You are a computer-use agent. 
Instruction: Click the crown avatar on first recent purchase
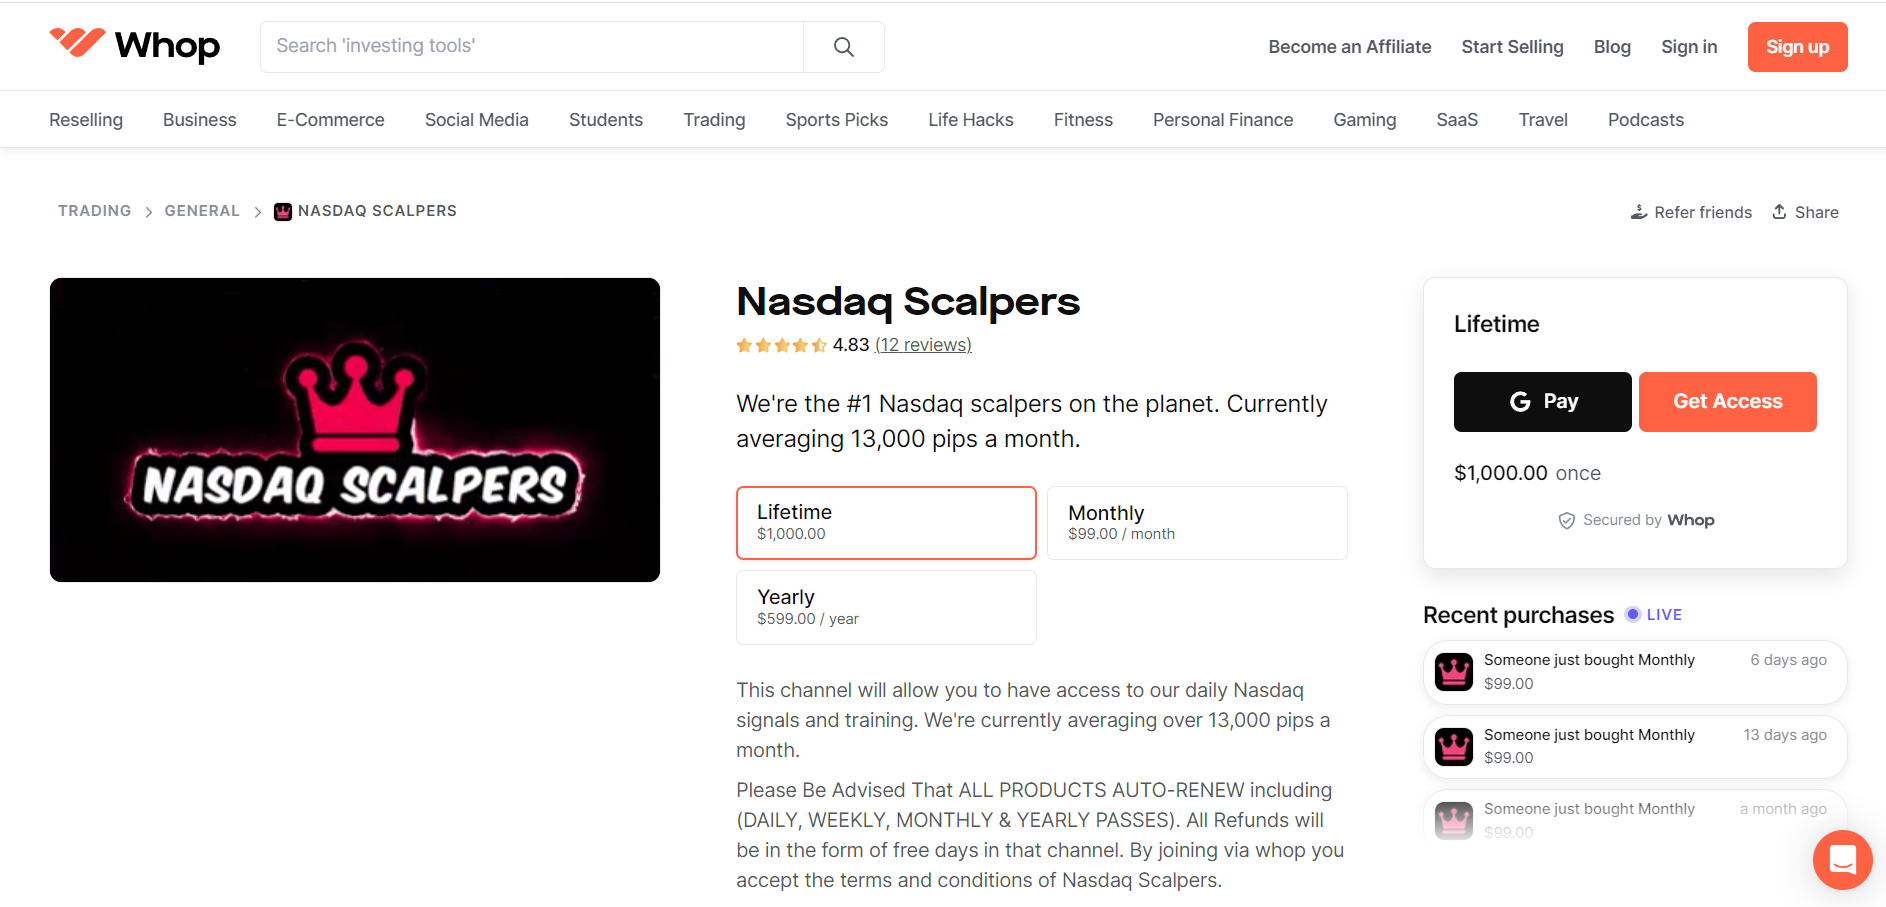click(x=1453, y=672)
